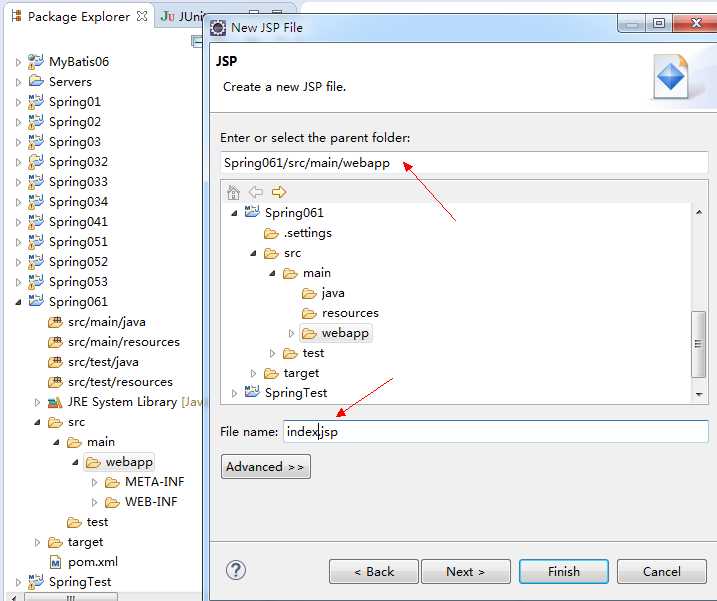Click the Finish button
This screenshot has height=601, width=717.
point(563,571)
